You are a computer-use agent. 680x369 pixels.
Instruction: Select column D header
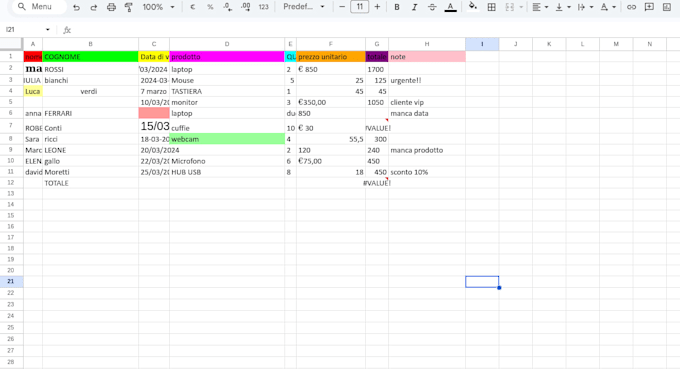click(x=227, y=44)
